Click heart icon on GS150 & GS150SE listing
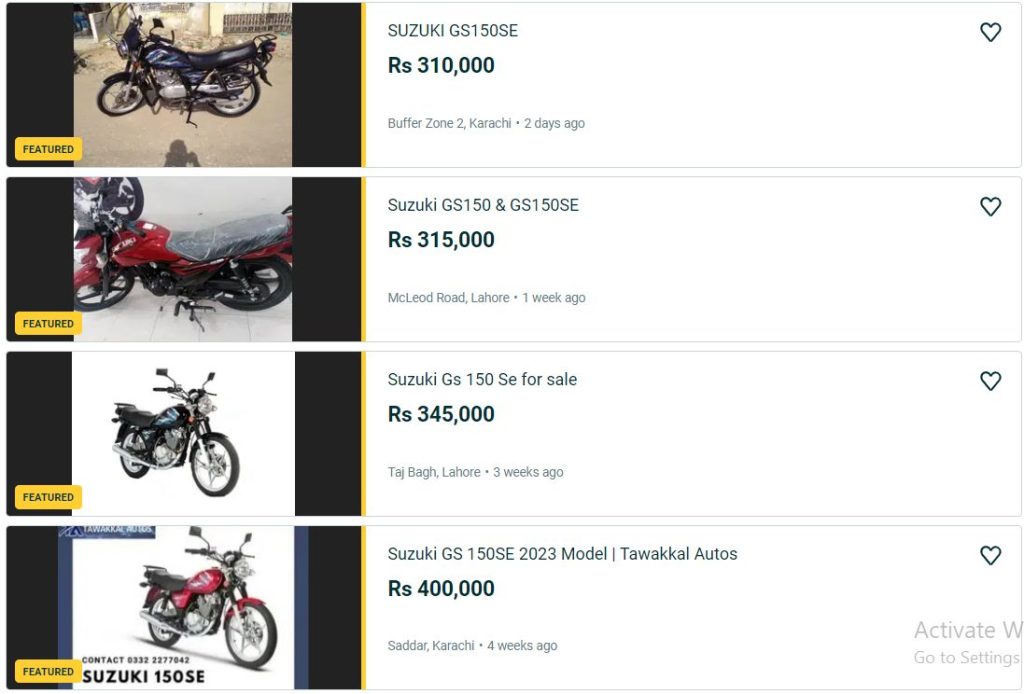Screen dimensions: 1024x694 pos(990,206)
